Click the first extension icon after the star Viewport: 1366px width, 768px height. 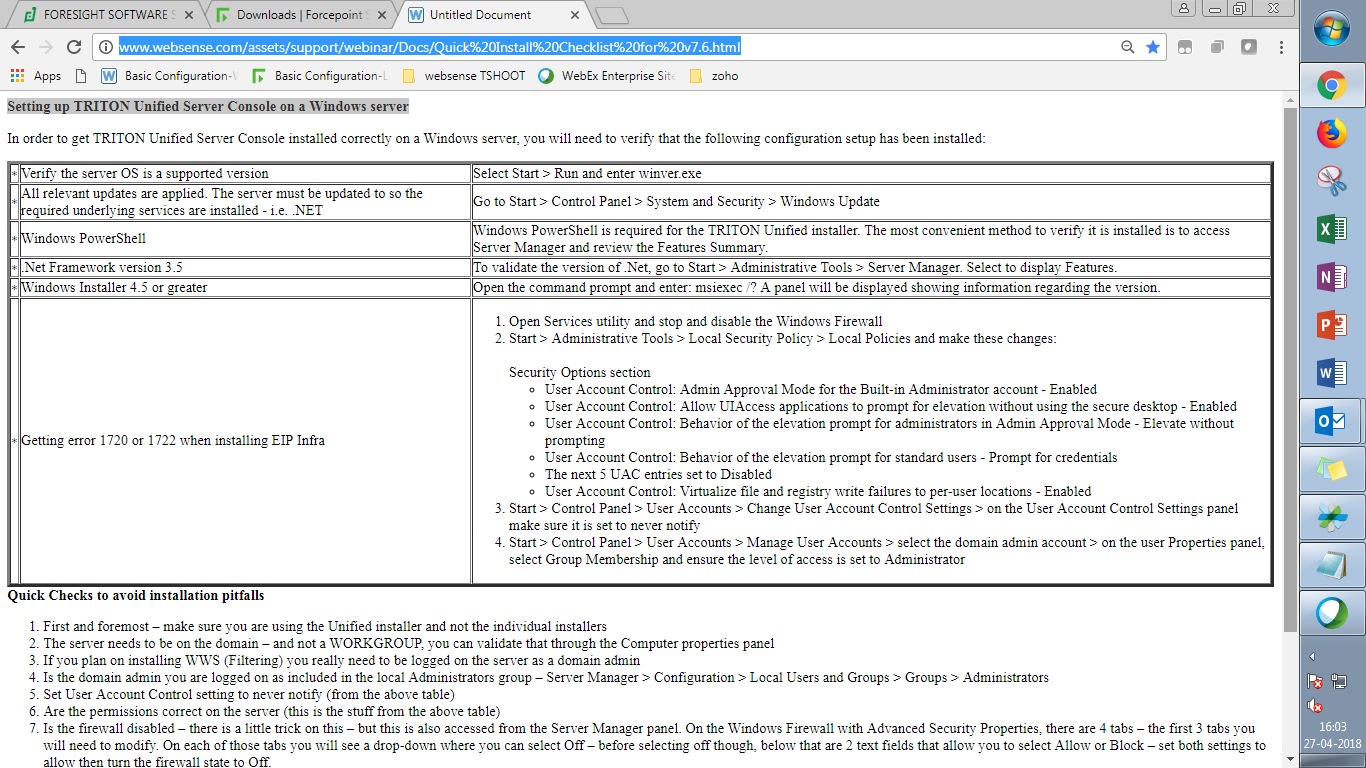[x=1185, y=47]
